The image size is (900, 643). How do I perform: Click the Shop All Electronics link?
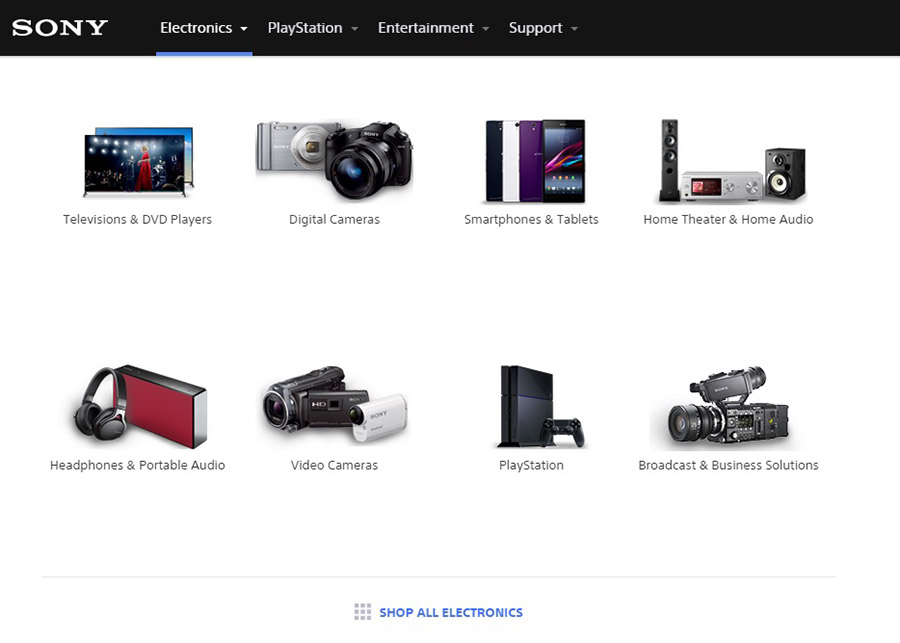[450, 612]
